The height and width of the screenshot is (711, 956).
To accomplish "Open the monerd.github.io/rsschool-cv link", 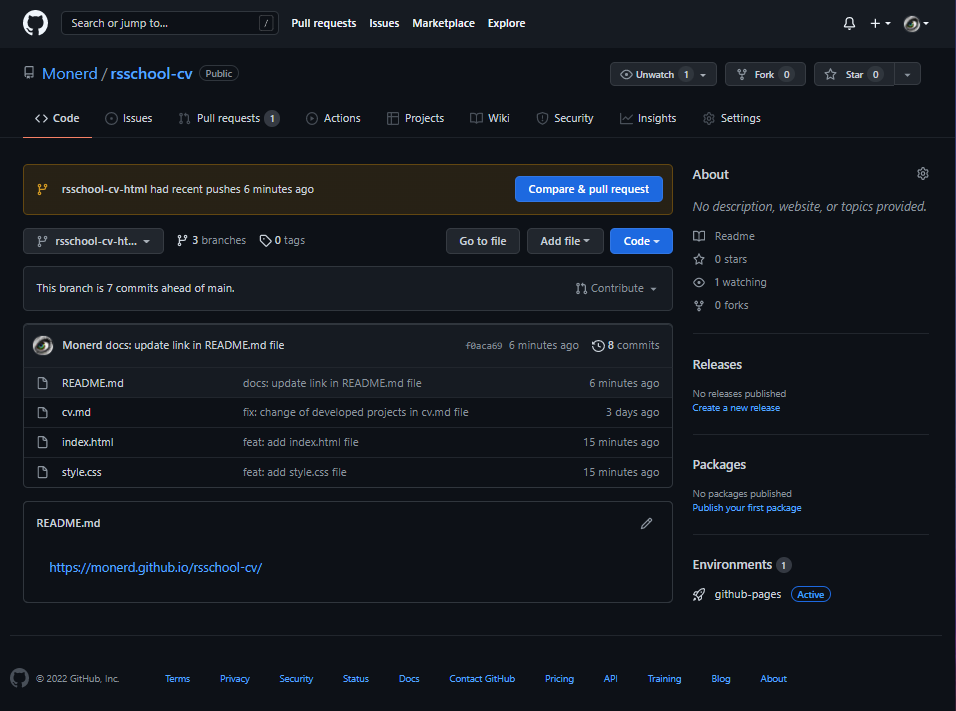I will click(155, 568).
